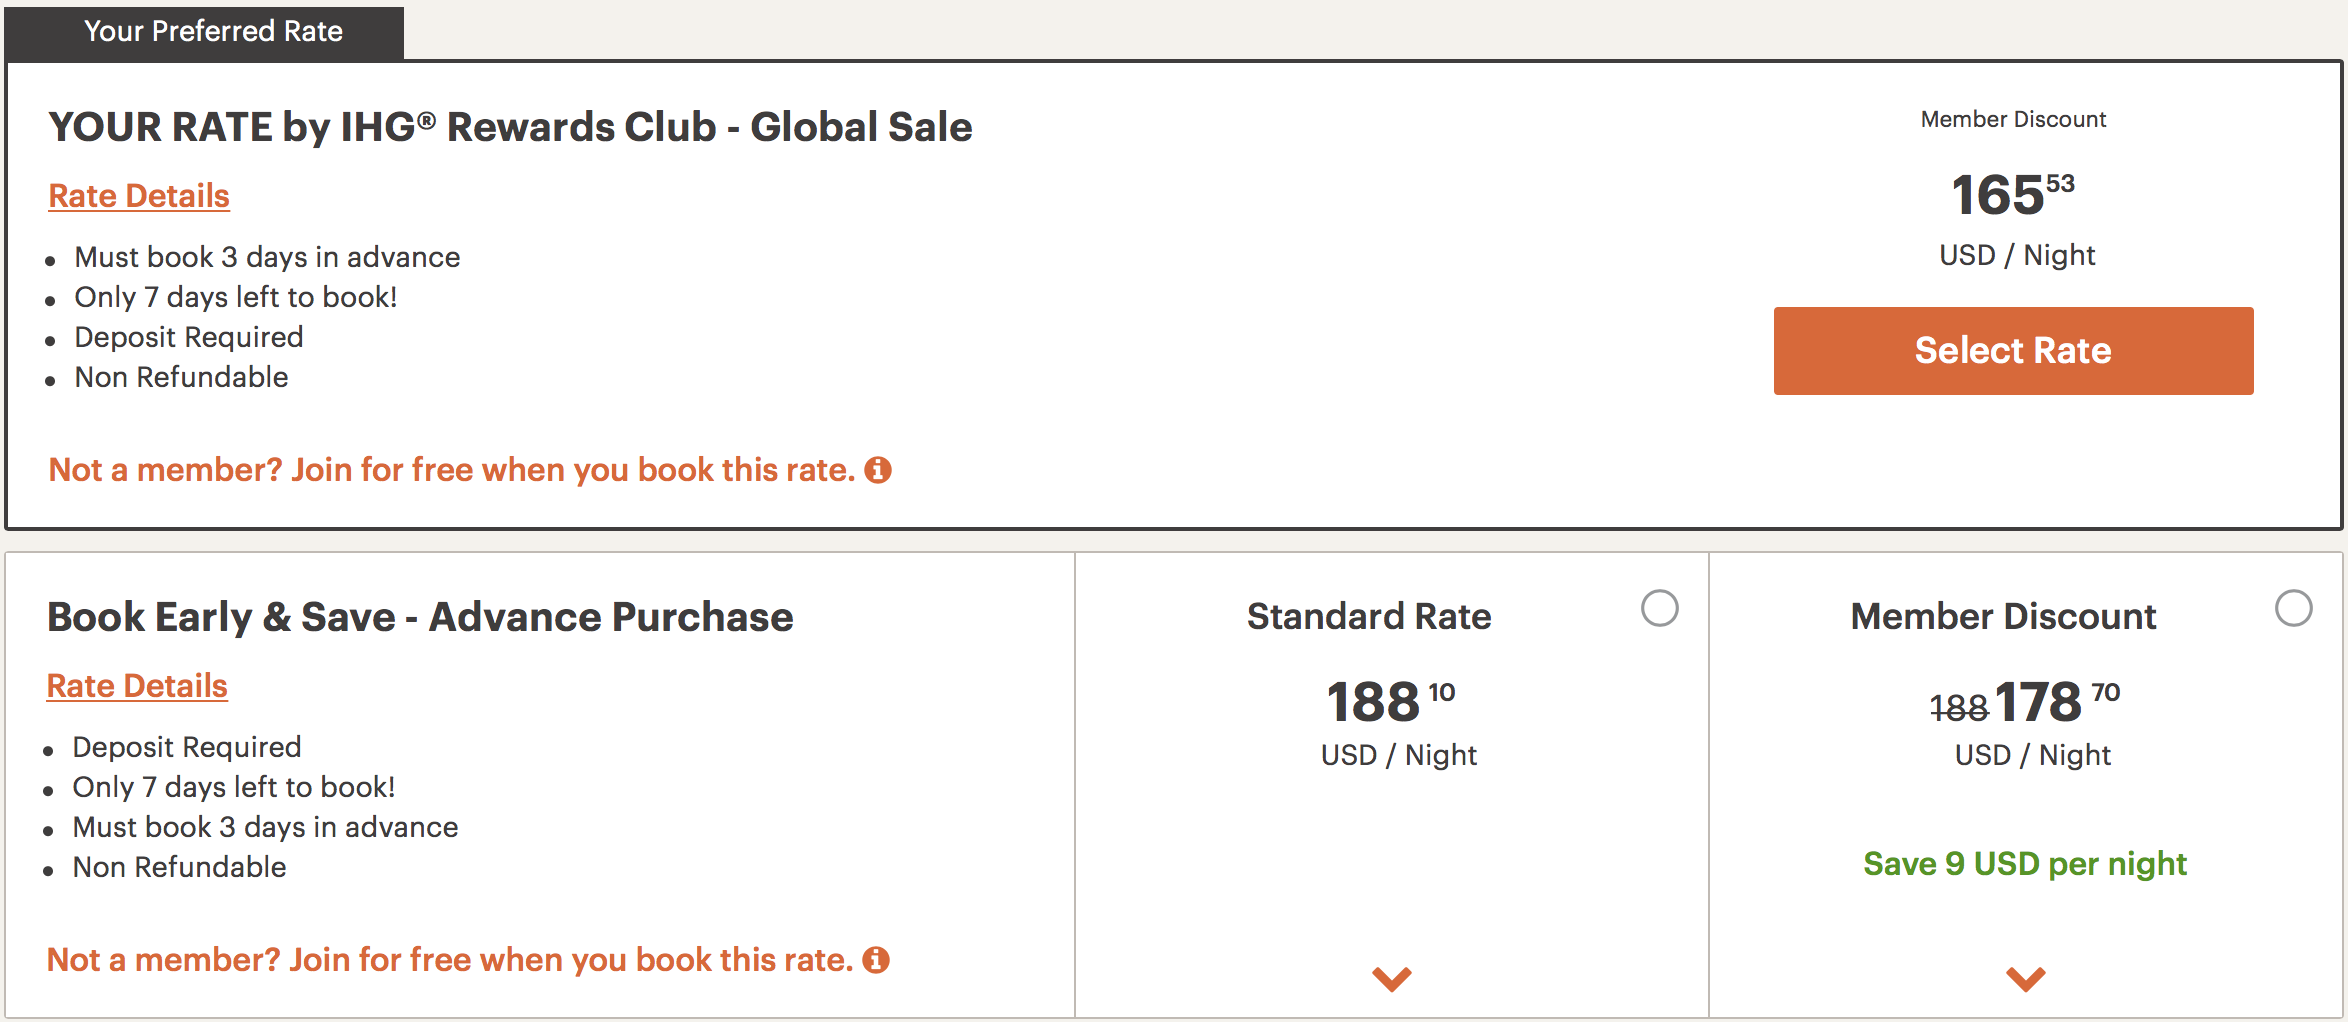Click the struck-through 188 original price

pyautogui.click(x=1958, y=708)
